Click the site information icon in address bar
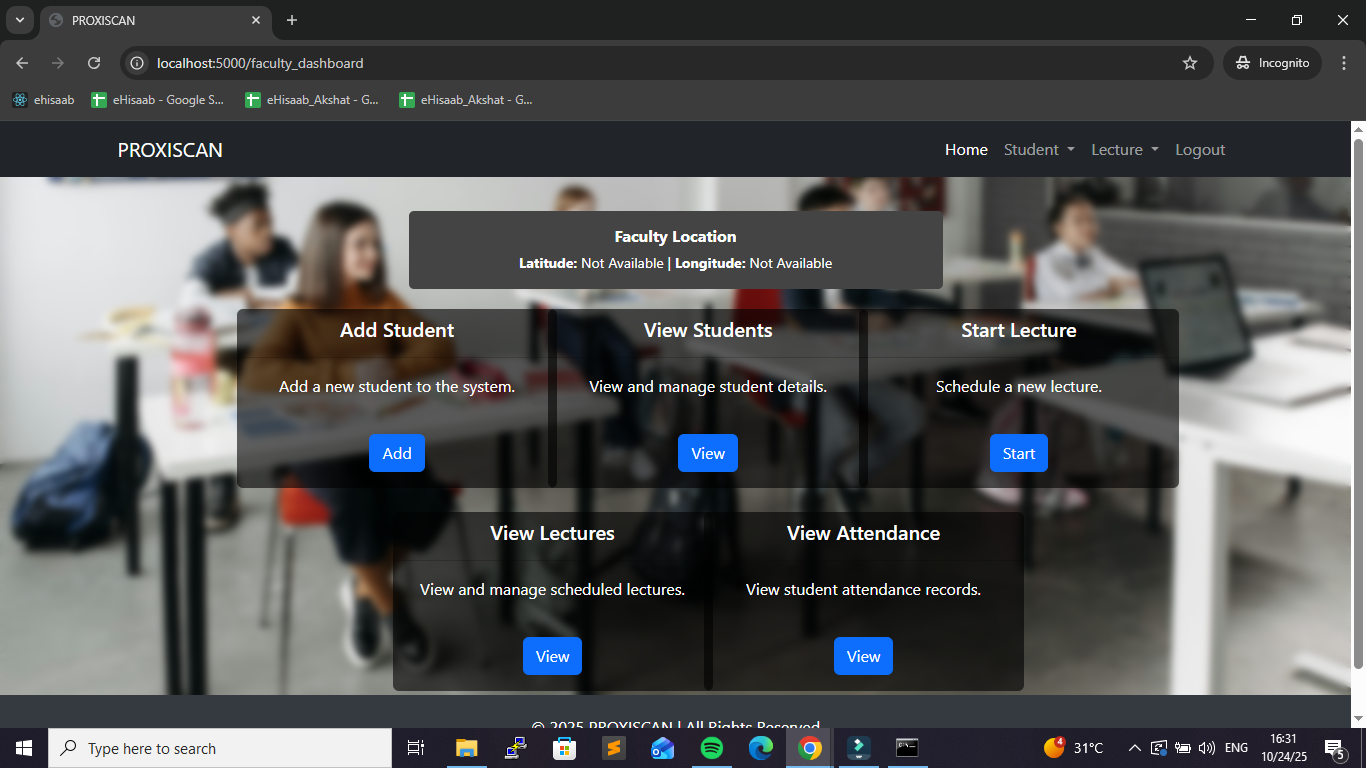Image resolution: width=1366 pixels, height=768 pixels. click(138, 63)
